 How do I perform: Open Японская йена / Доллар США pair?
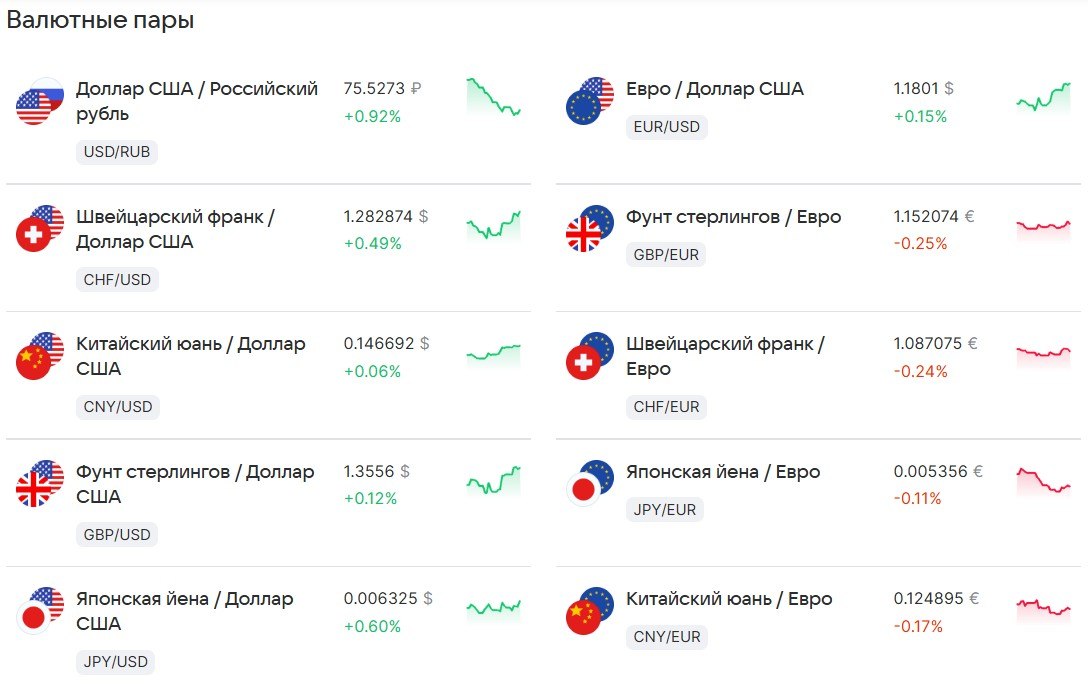185,611
